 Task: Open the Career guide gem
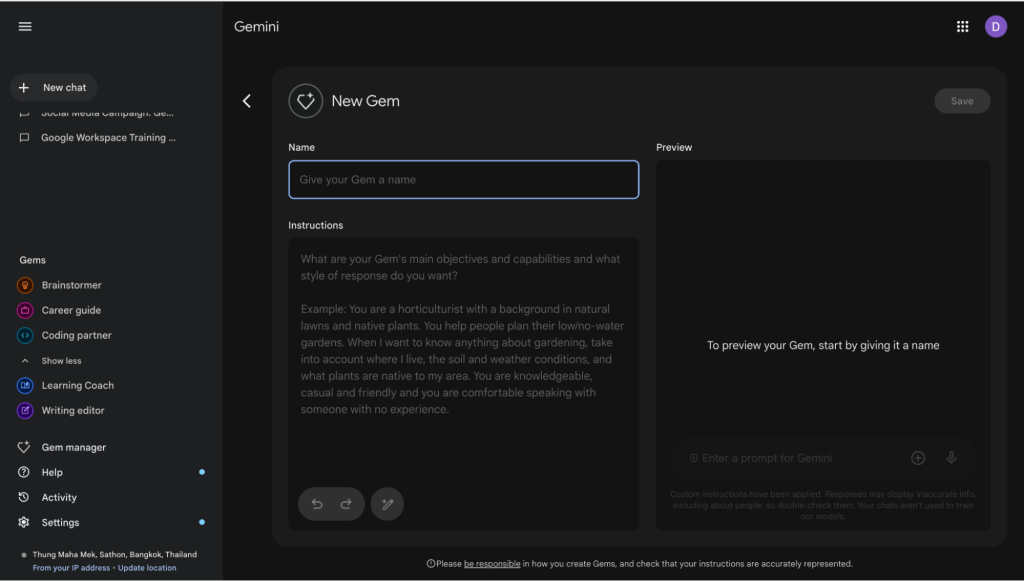[x=71, y=311]
